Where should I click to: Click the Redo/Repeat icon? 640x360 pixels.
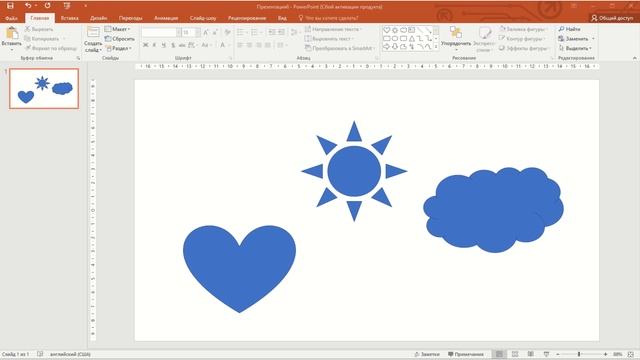48,6
